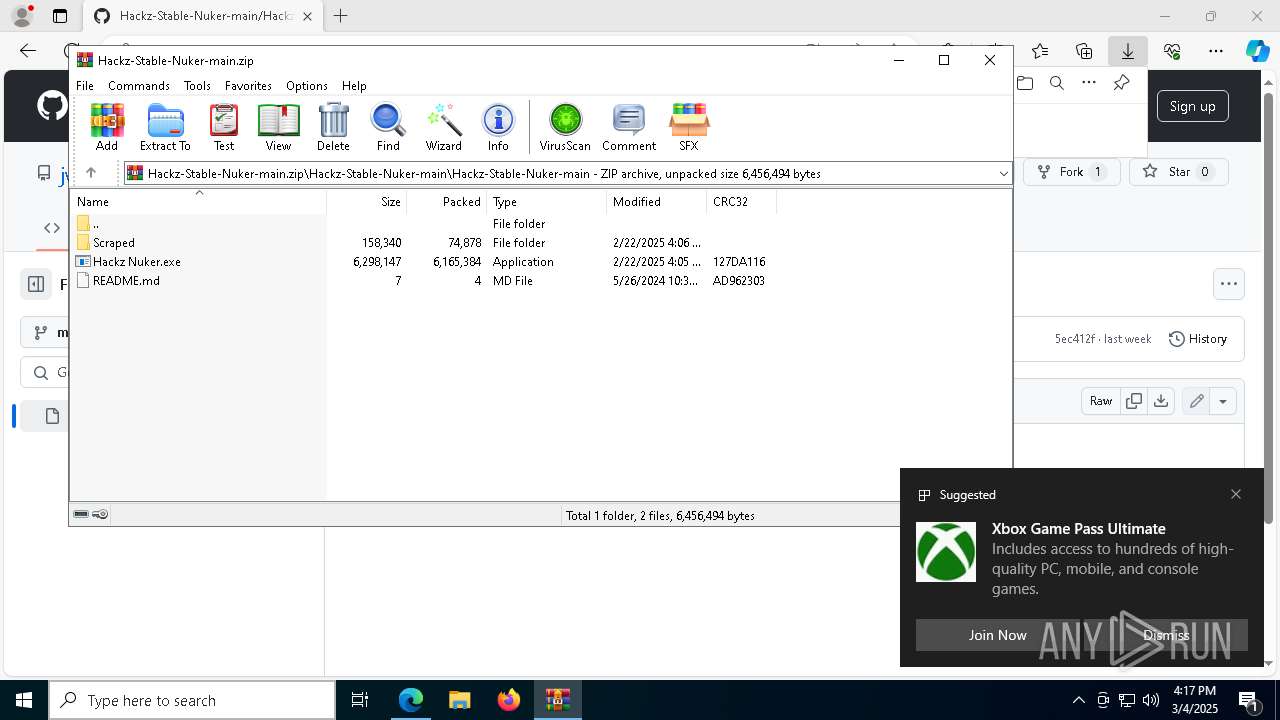
Task: Click Join Now on Xbox notification
Action: click(x=997, y=635)
